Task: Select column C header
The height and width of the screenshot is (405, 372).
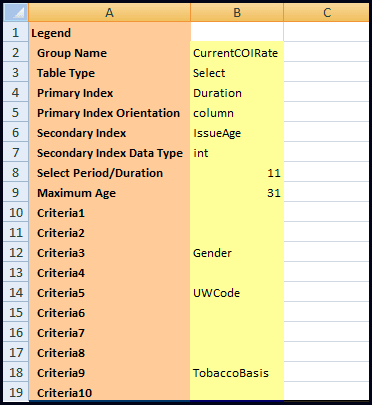Action: pyautogui.click(x=327, y=12)
